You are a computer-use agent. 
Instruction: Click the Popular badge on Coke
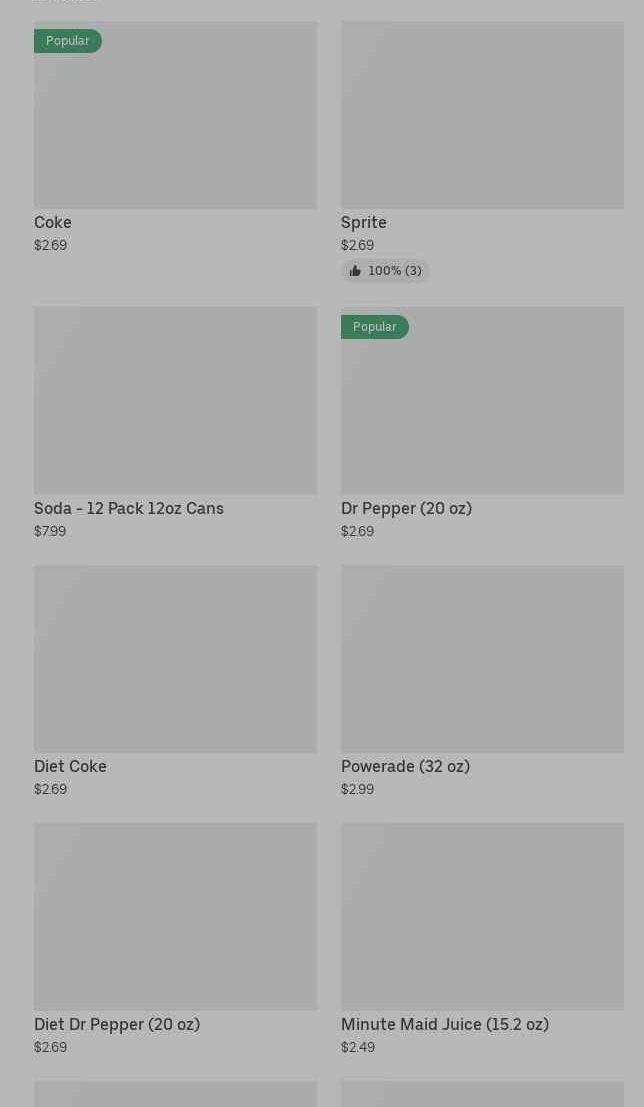[68, 41]
